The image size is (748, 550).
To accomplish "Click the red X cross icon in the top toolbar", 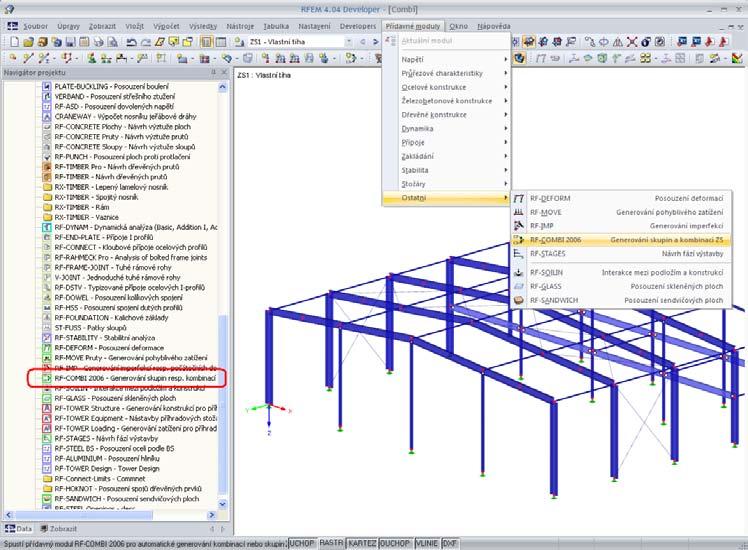I will (x=632, y=42).
